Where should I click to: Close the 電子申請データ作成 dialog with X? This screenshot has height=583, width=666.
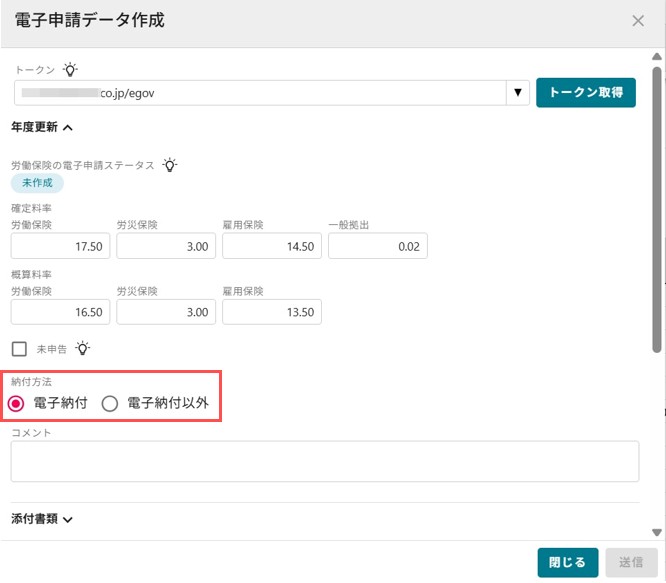coord(638,20)
